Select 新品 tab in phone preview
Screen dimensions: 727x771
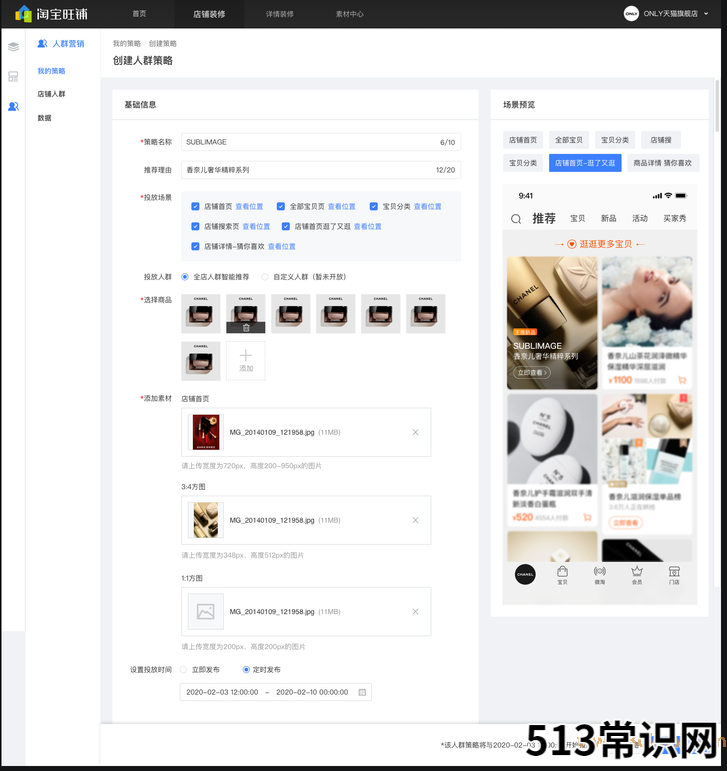(609, 218)
